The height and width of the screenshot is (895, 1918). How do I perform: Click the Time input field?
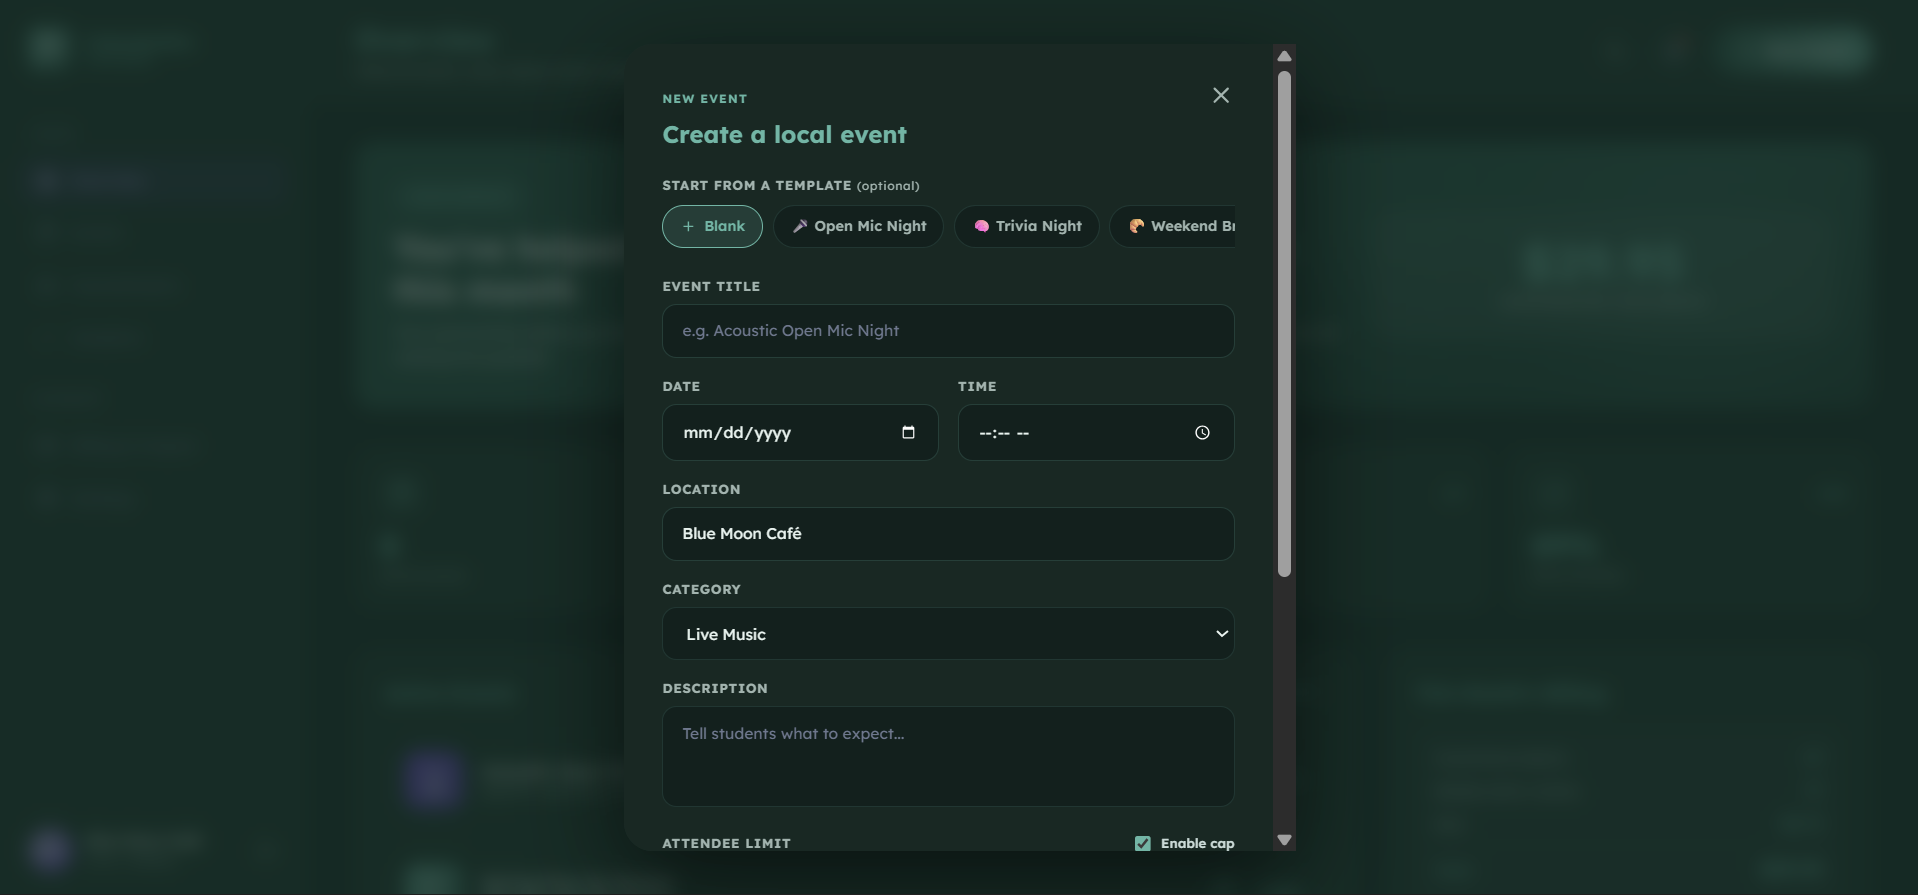(x=1096, y=432)
